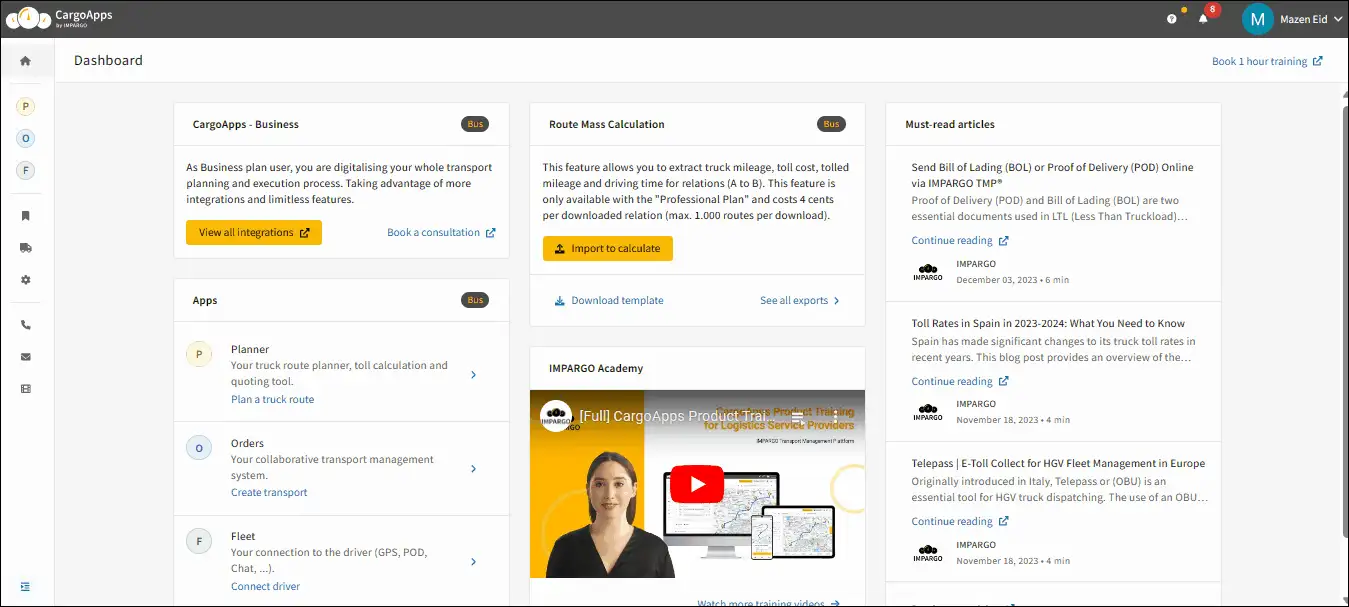Continue reading the Bill of Lading article
This screenshot has width=1349, height=607.
[x=960, y=240]
